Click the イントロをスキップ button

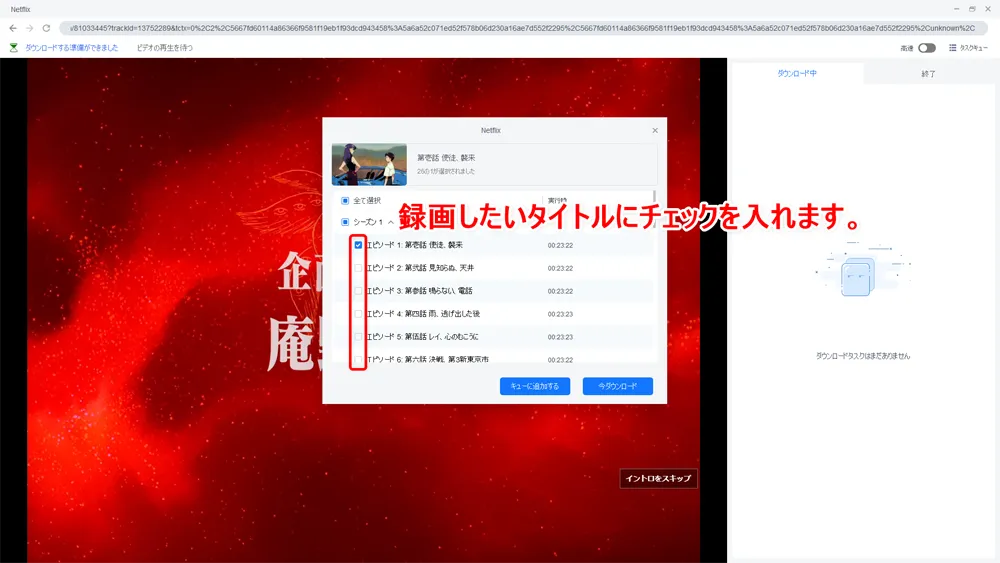(658, 478)
